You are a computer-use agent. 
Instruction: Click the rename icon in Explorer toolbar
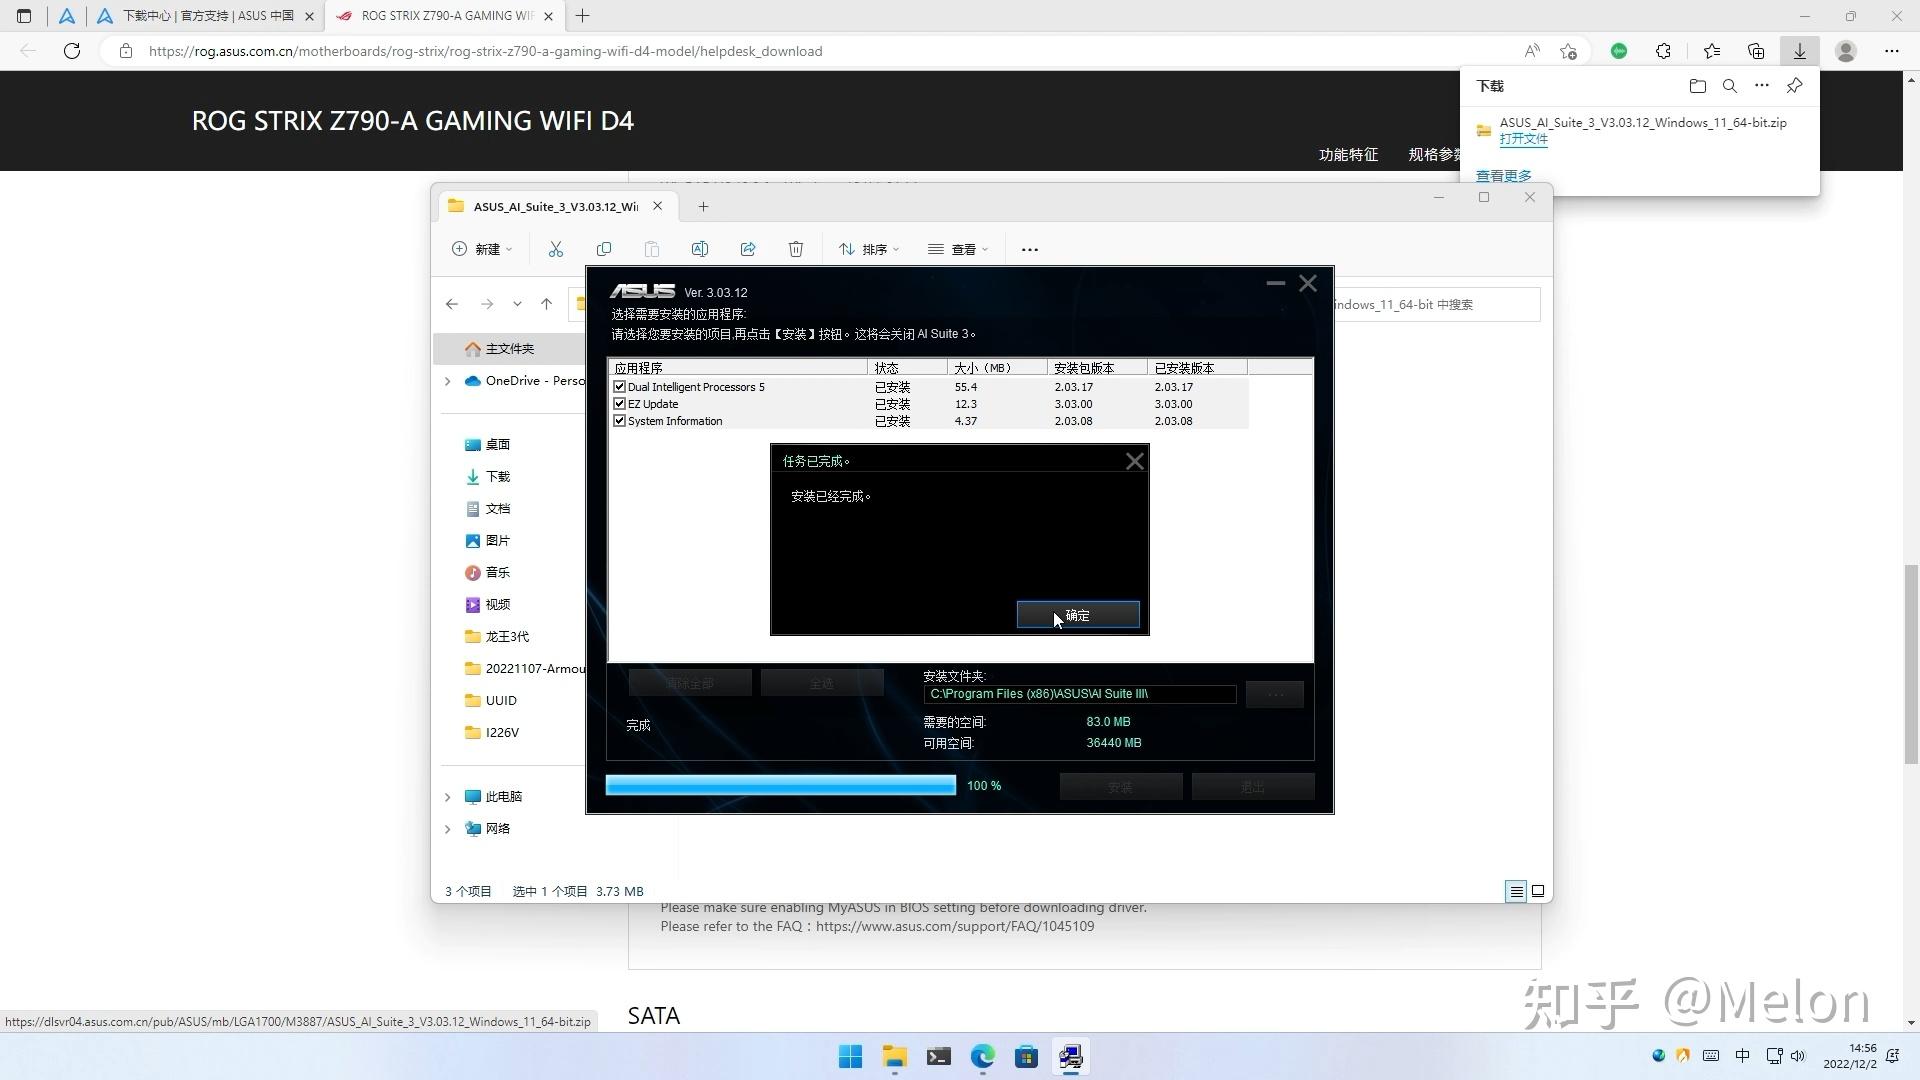click(700, 249)
